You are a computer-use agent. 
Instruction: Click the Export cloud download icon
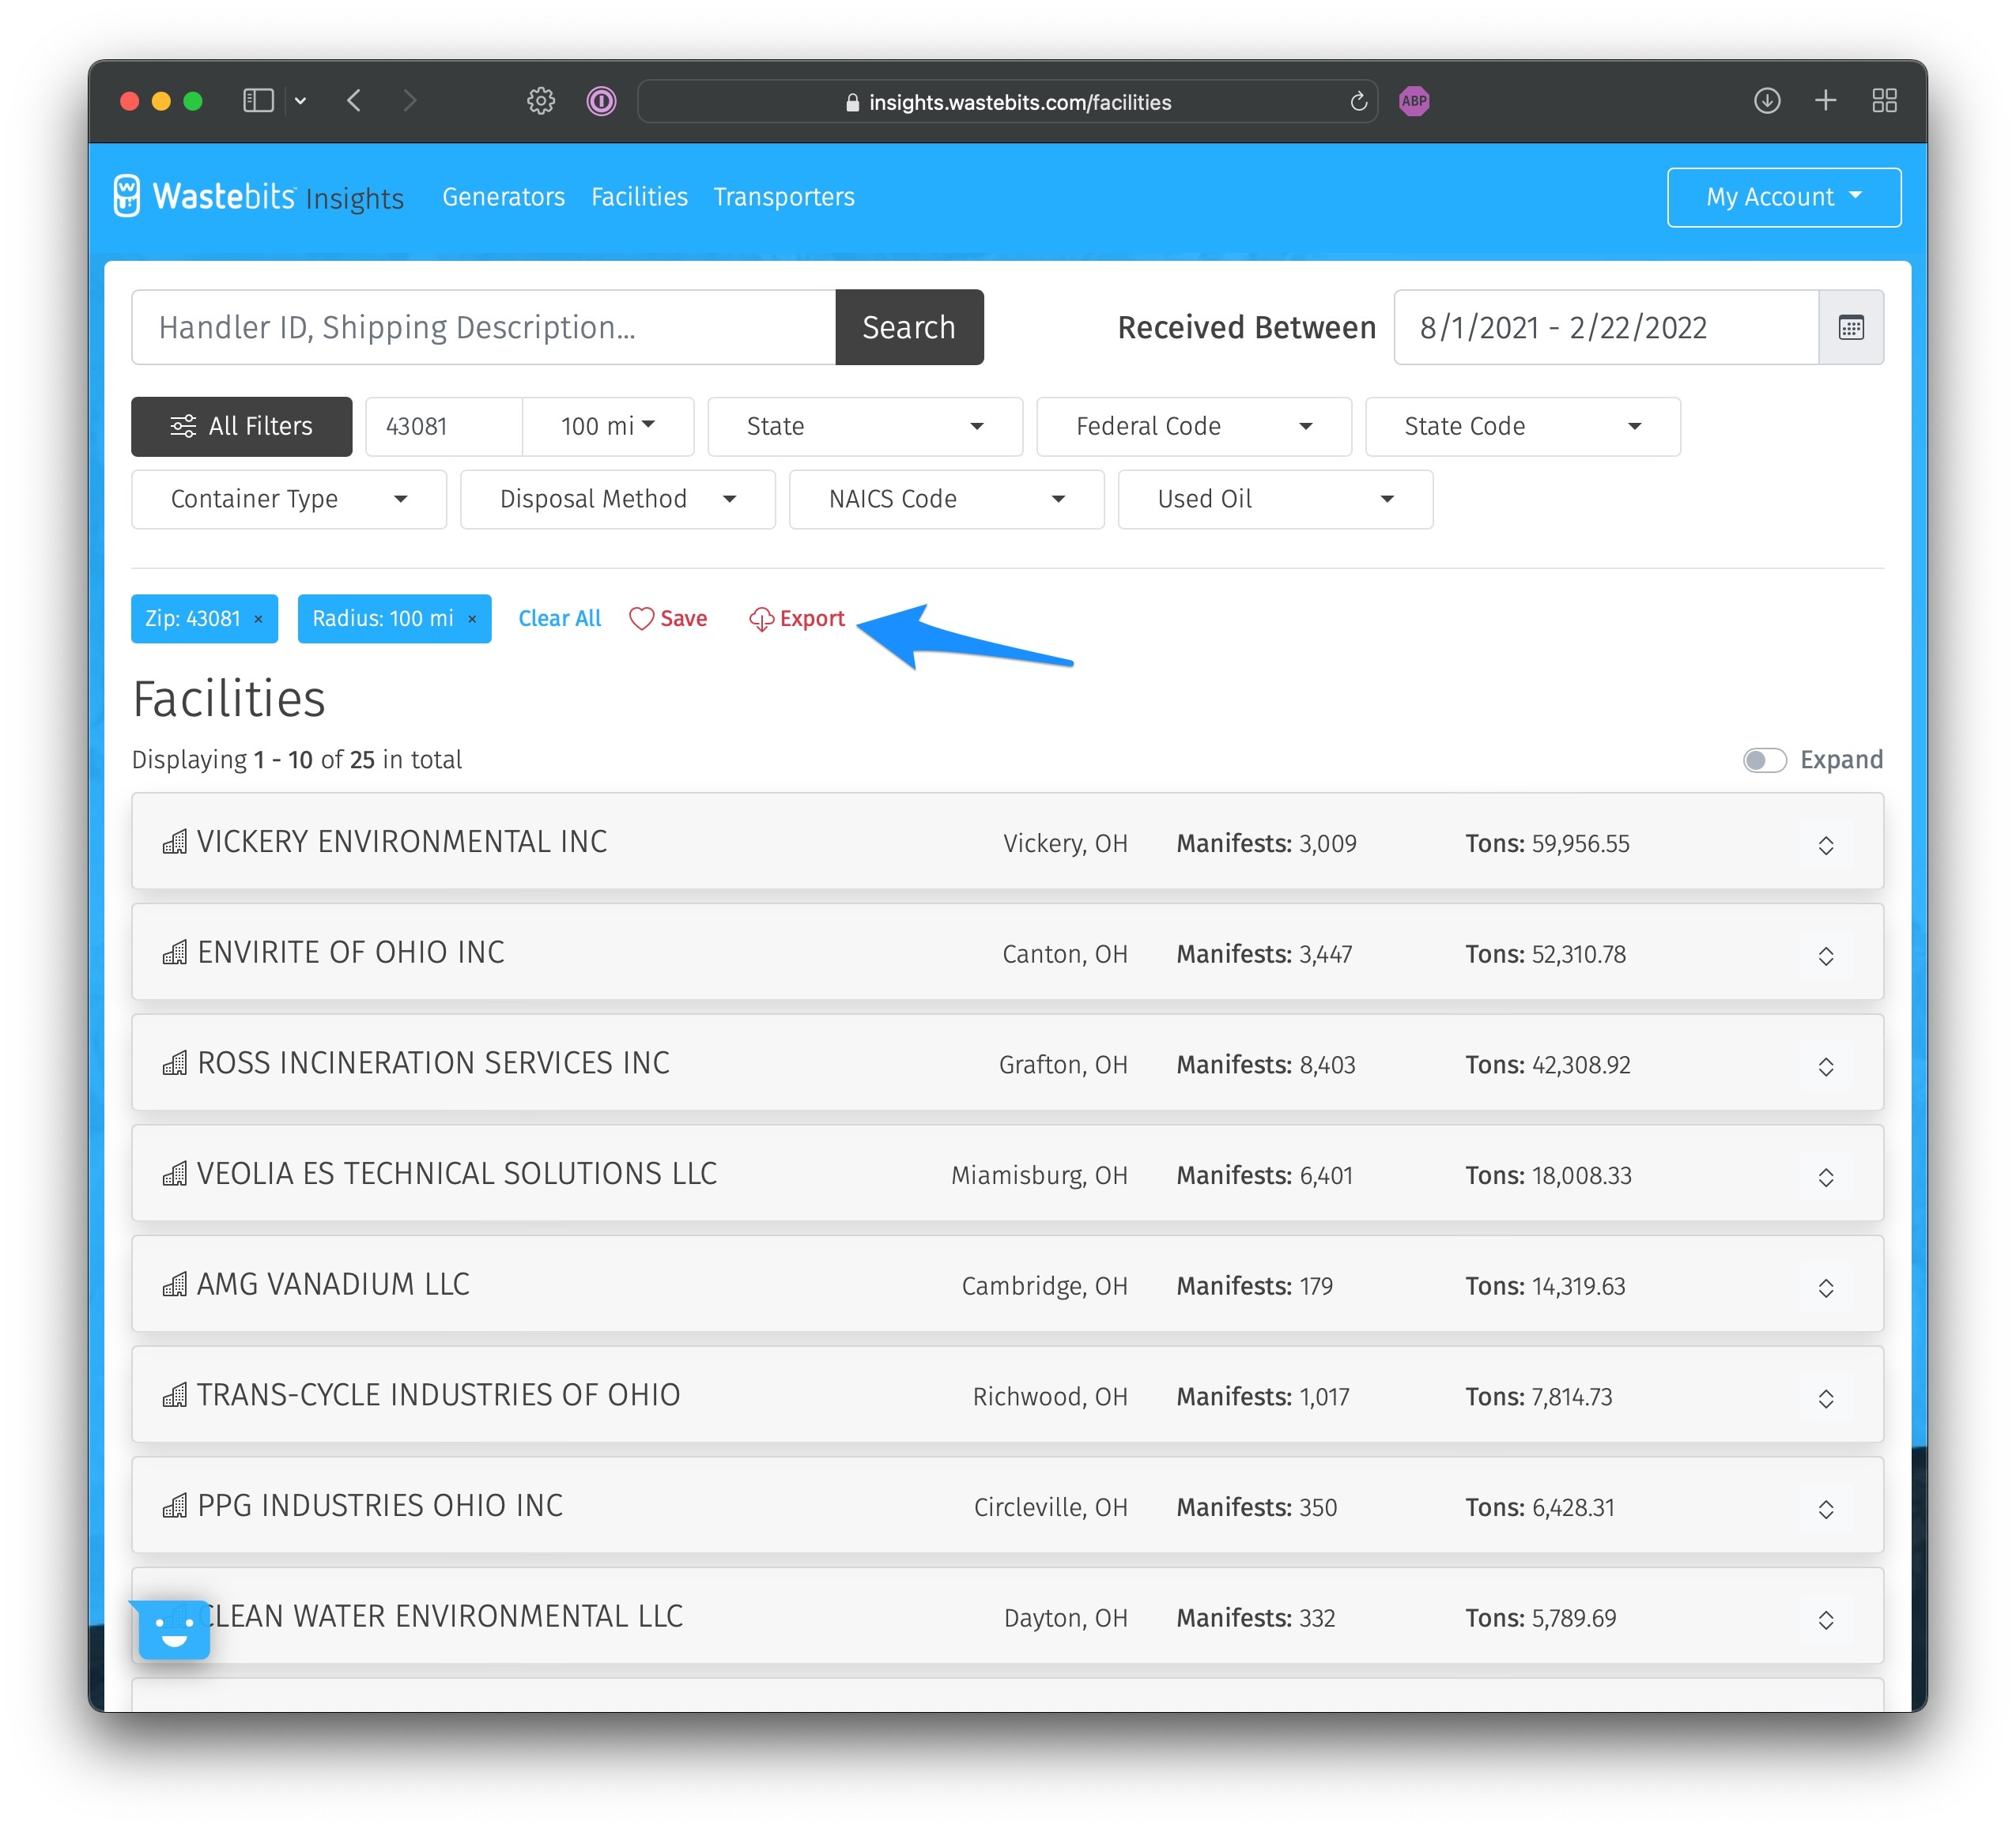coord(761,619)
